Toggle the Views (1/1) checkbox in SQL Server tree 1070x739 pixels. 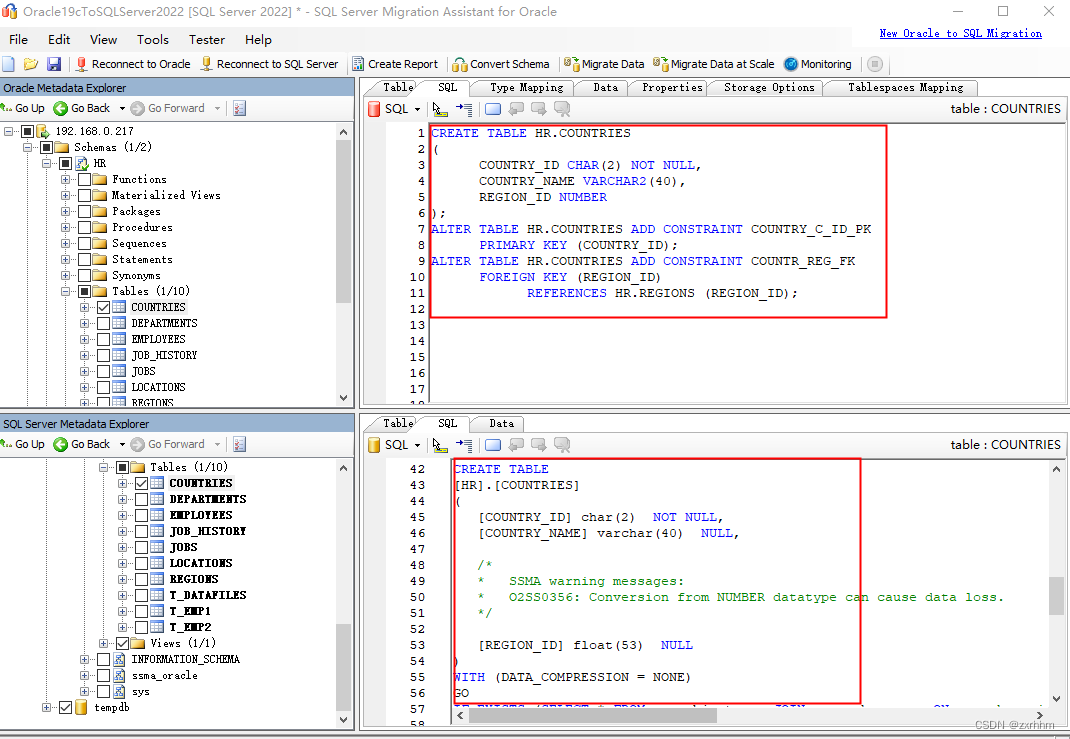pyautogui.click(x=122, y=643)
